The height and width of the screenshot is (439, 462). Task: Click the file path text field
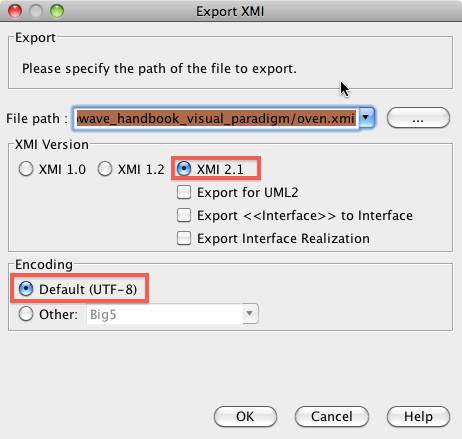click(x=216, y=118)
